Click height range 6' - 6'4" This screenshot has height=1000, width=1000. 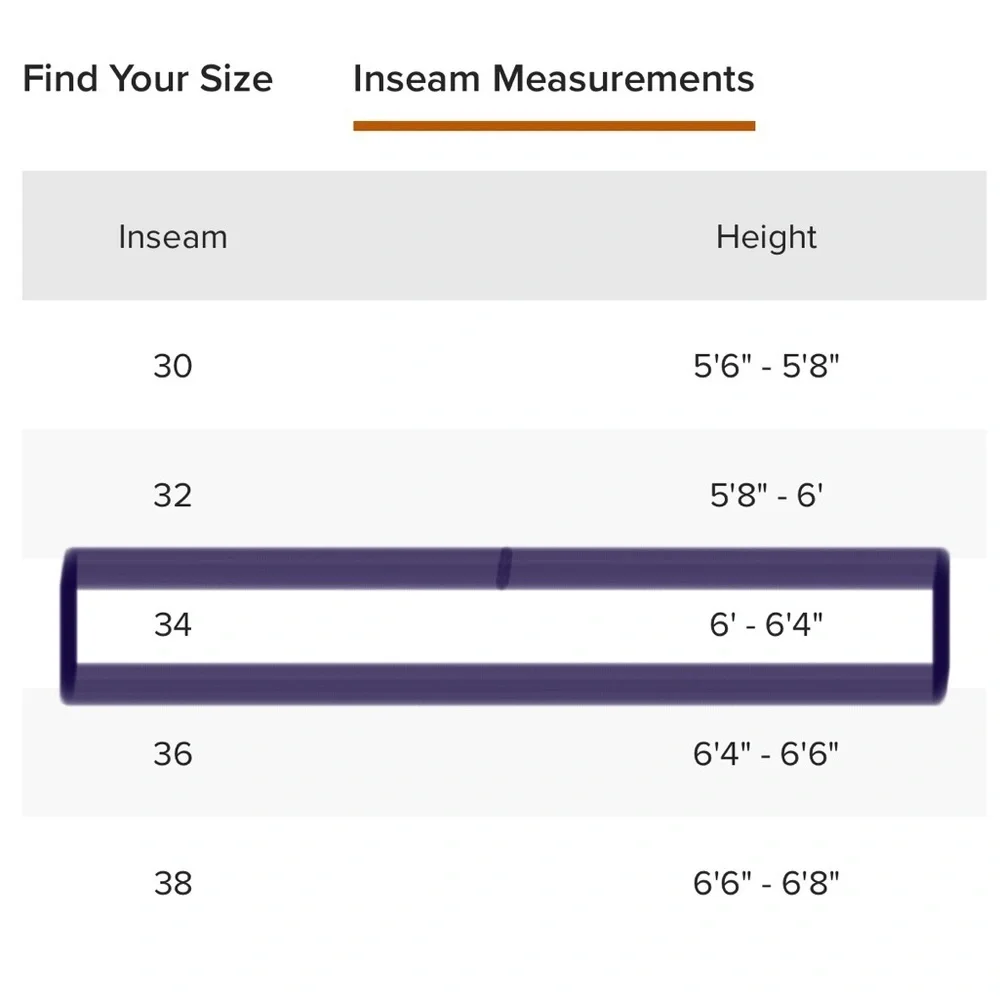coord(766,624)
